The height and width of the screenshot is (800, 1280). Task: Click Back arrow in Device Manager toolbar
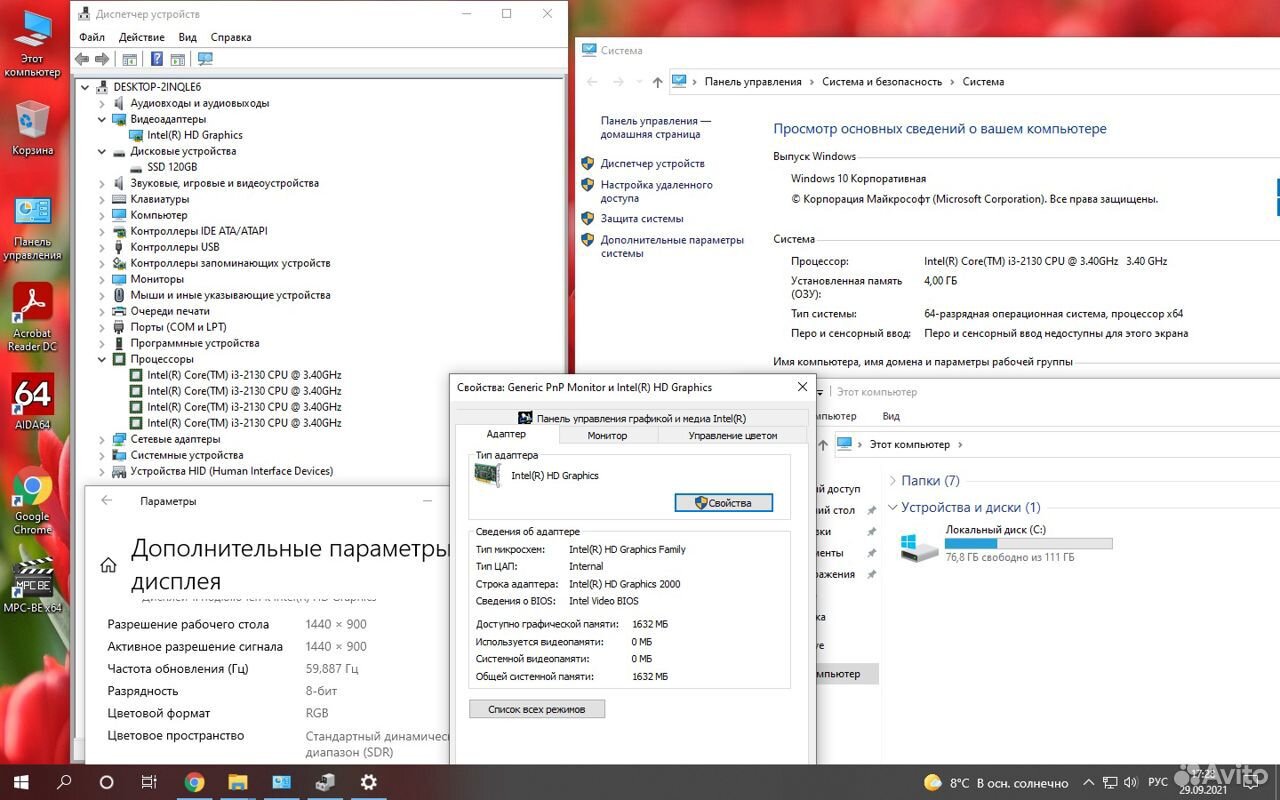click(82, 59)
